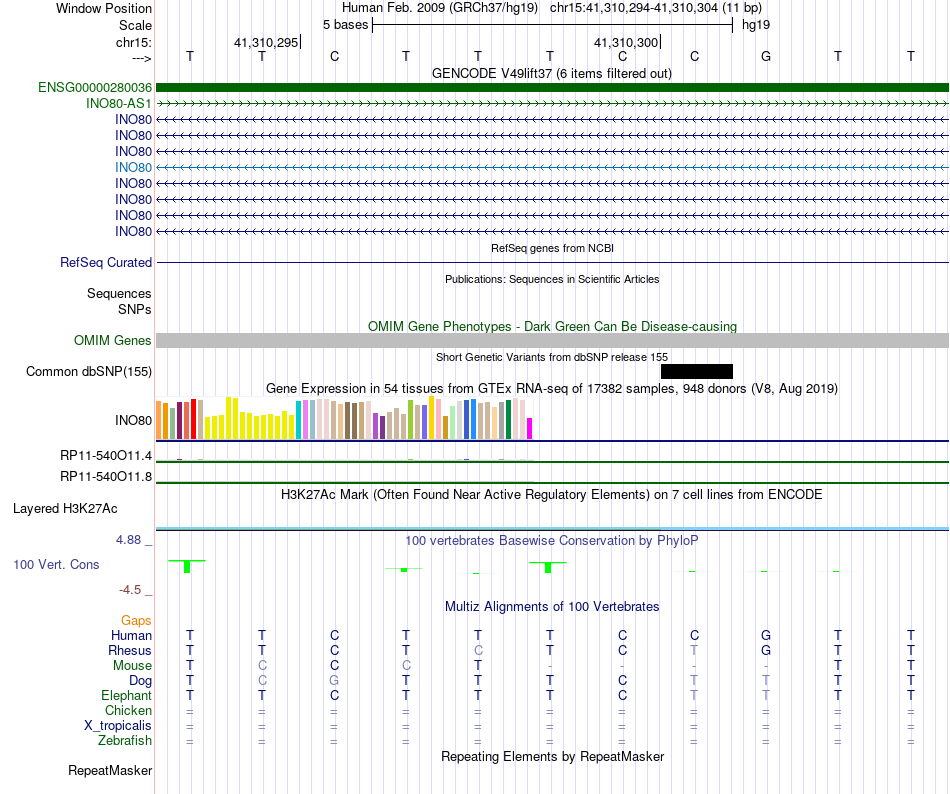Image resolution: width=950 pixels, height=794 pixels.
Task: Click the dark green bar in GTEx chart
Action: [508, 419]
